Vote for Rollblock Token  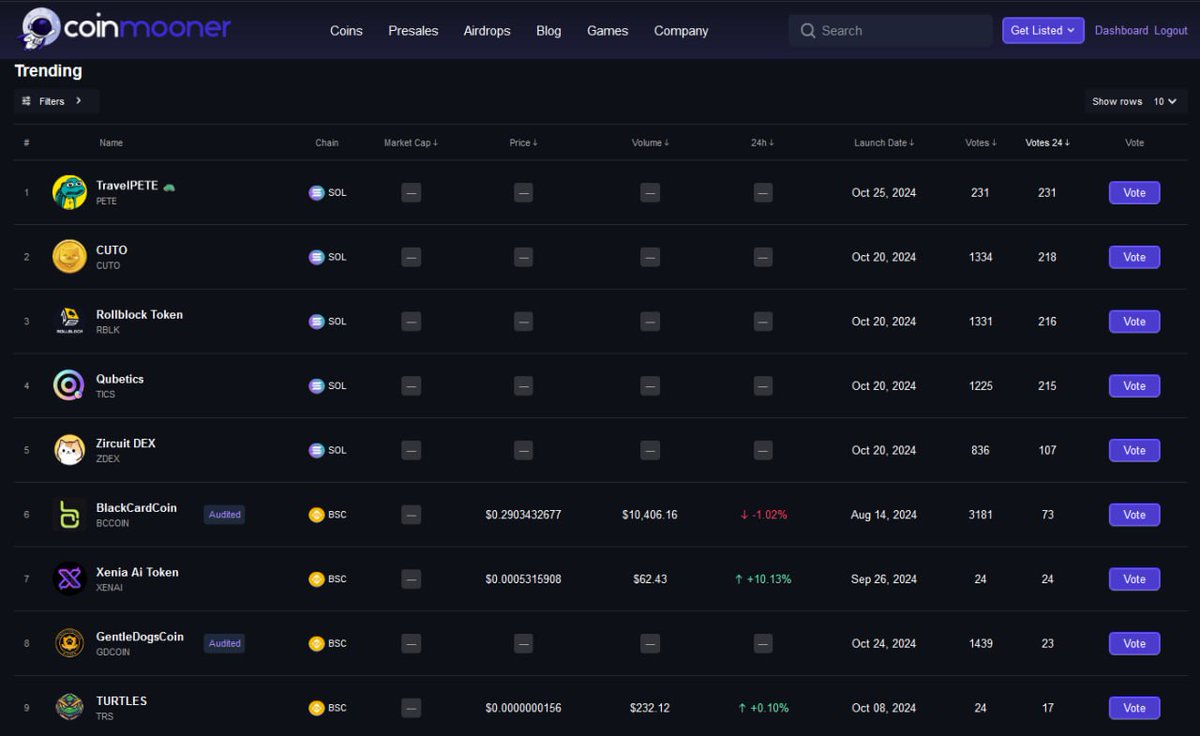[x=1134, y=322]
